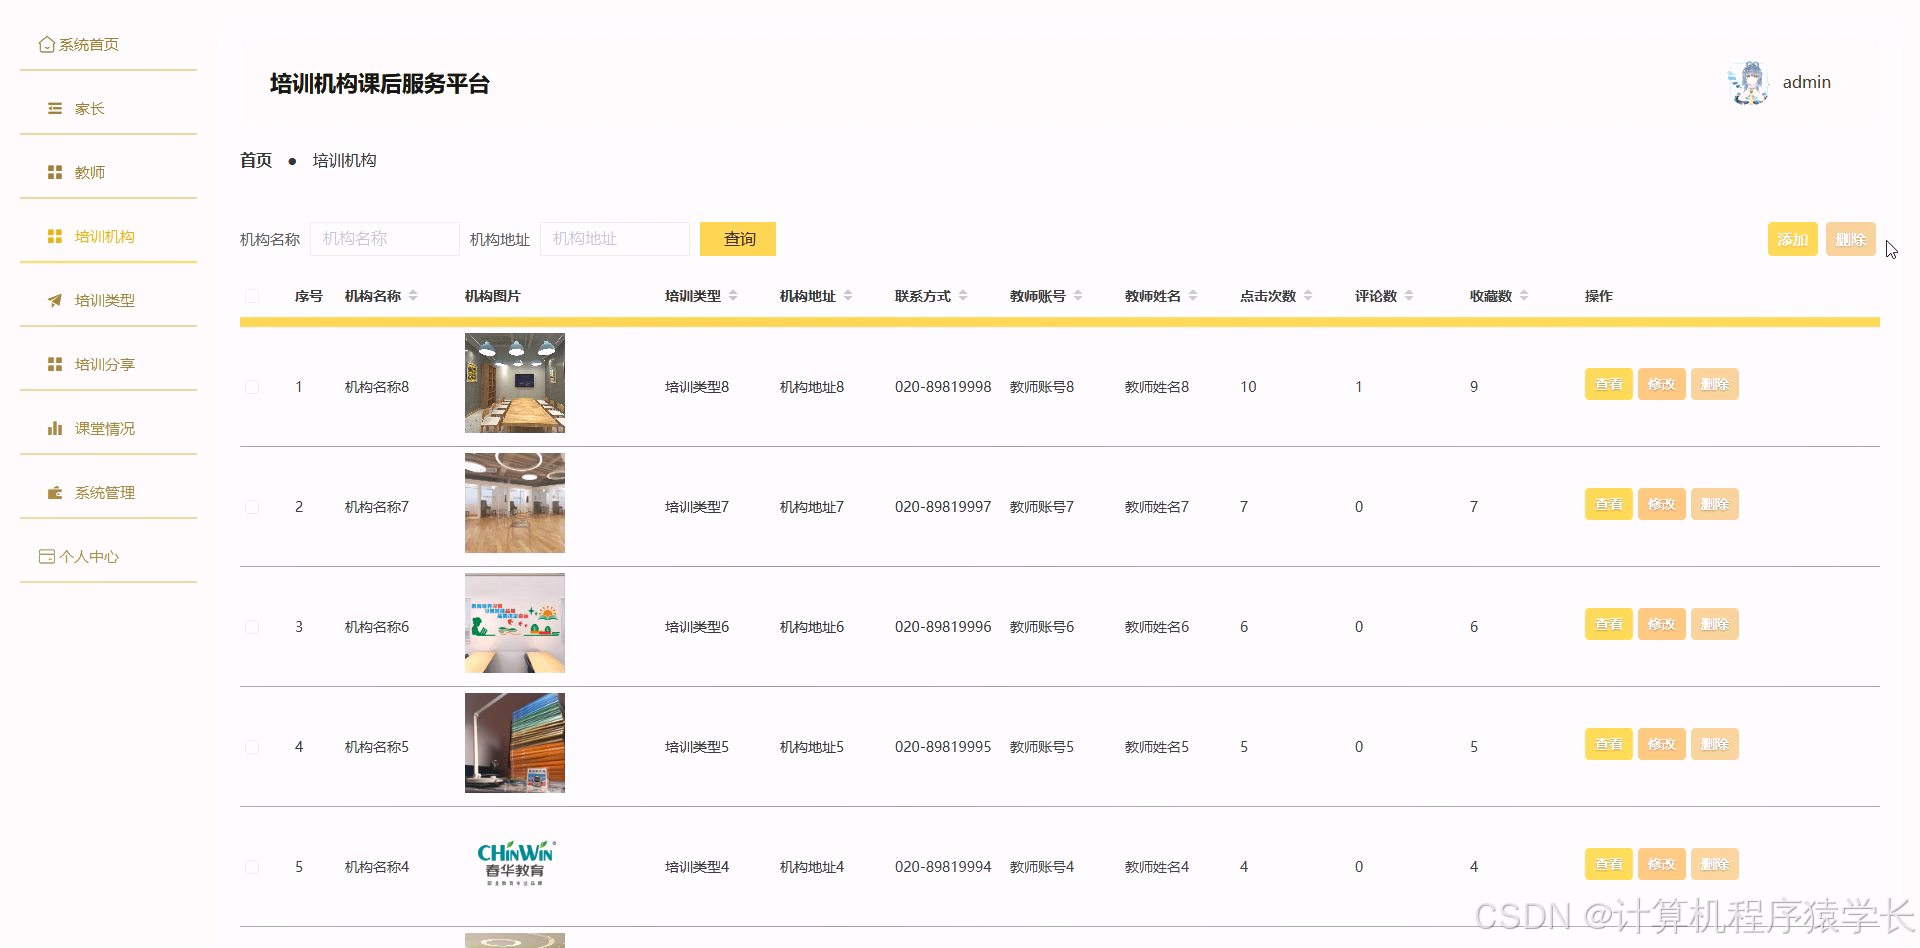This screenshot has height=948, width=1920.
Task: Click 删除 for row 机构名称6
Action: (x=1715, y=624)
